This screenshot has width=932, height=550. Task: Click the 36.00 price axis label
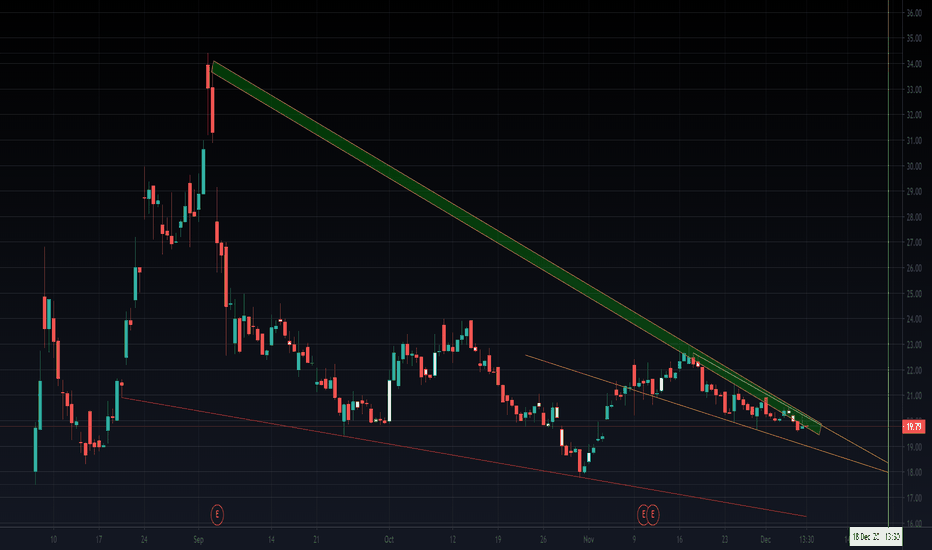click(914, 13)
